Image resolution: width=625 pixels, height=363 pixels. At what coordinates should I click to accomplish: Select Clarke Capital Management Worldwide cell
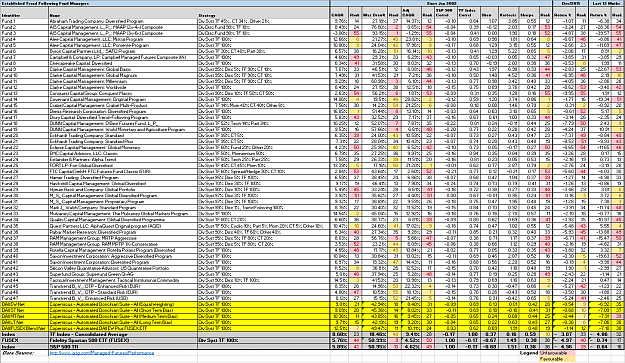123,87
